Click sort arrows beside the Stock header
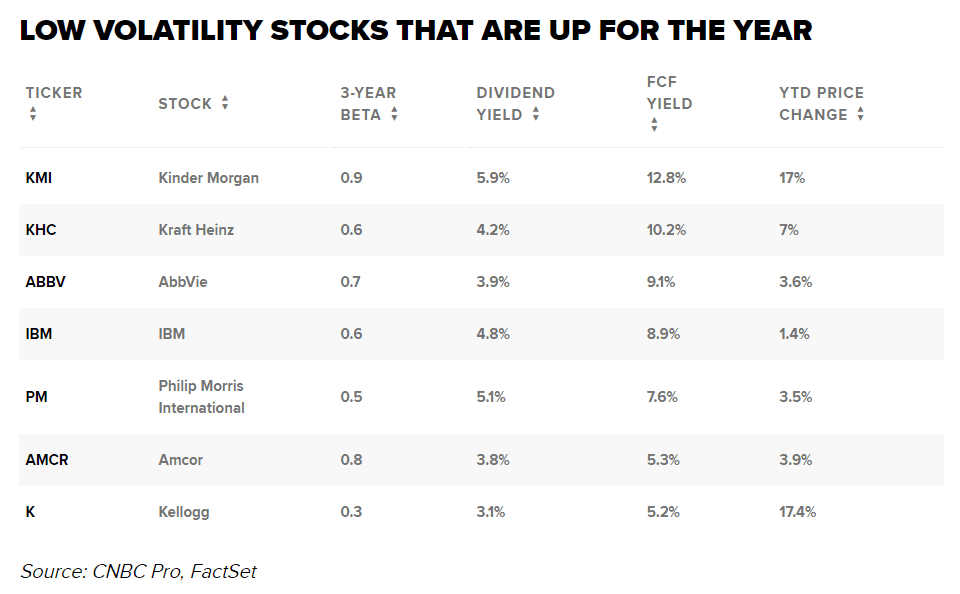 coord(225,103)
